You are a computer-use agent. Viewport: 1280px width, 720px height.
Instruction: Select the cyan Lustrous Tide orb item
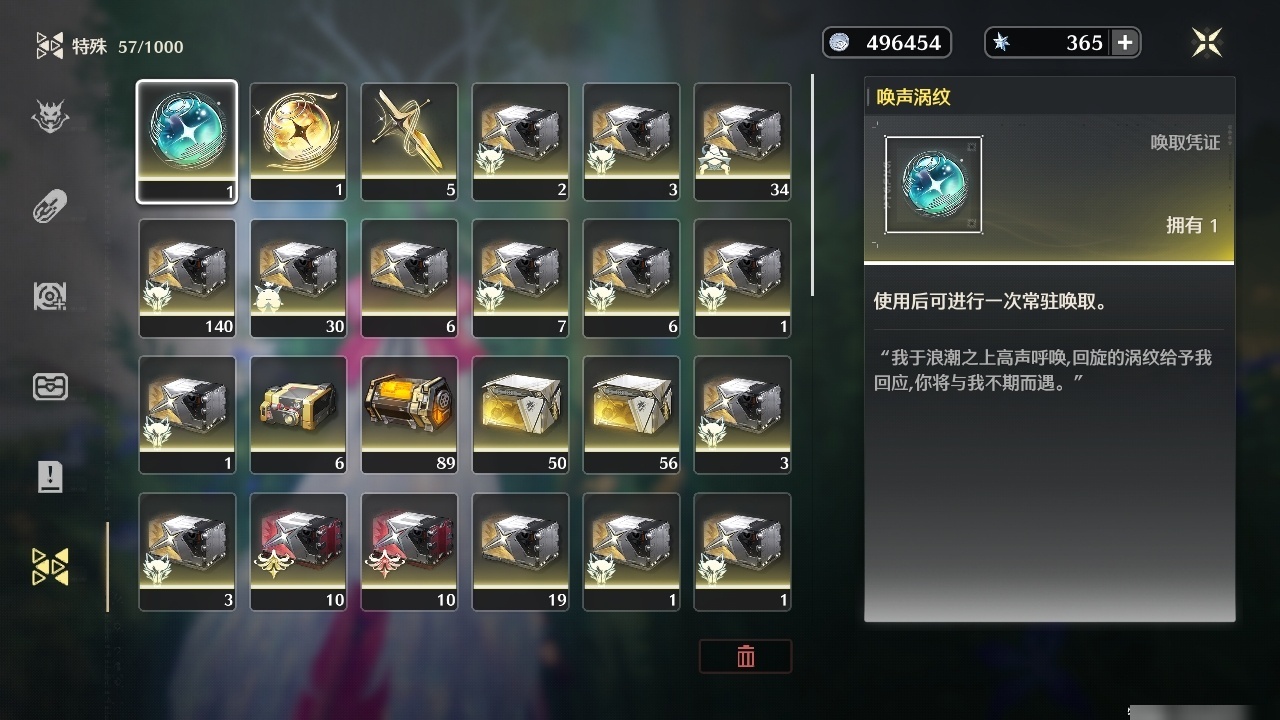click(187, 142)
